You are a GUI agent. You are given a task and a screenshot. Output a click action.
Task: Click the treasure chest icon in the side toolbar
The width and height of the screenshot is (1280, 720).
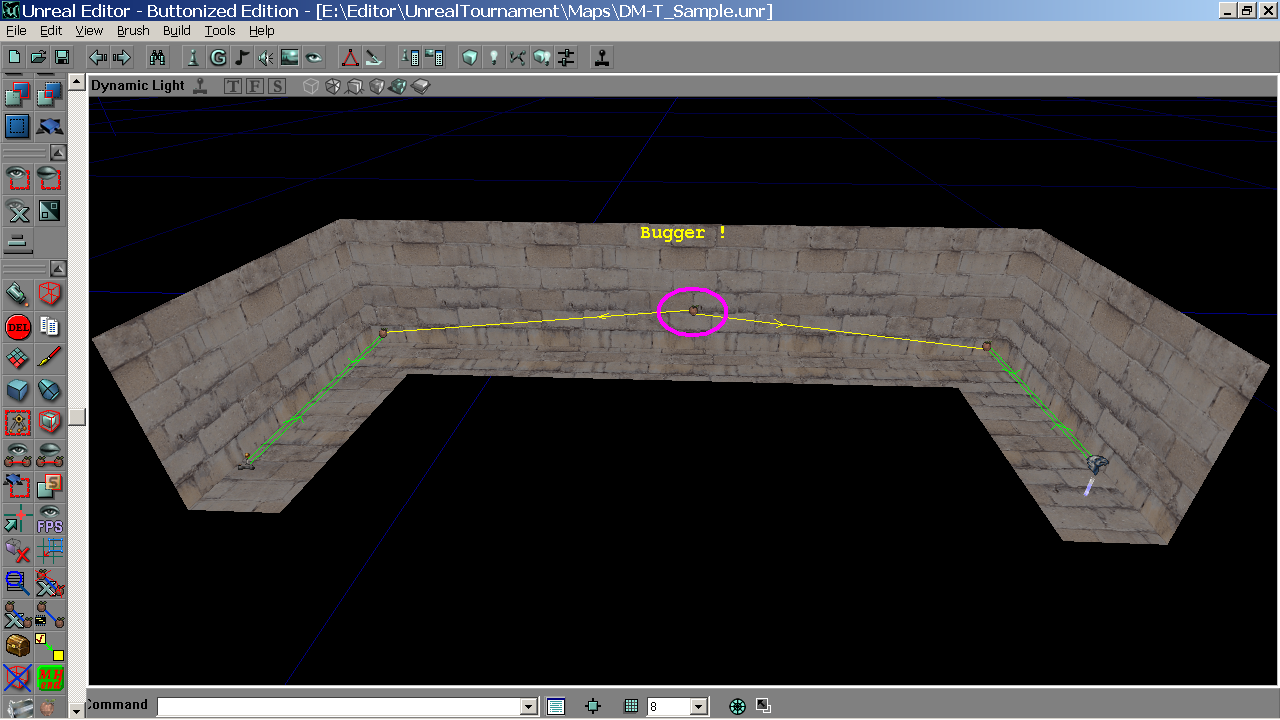tap(18, 646)
